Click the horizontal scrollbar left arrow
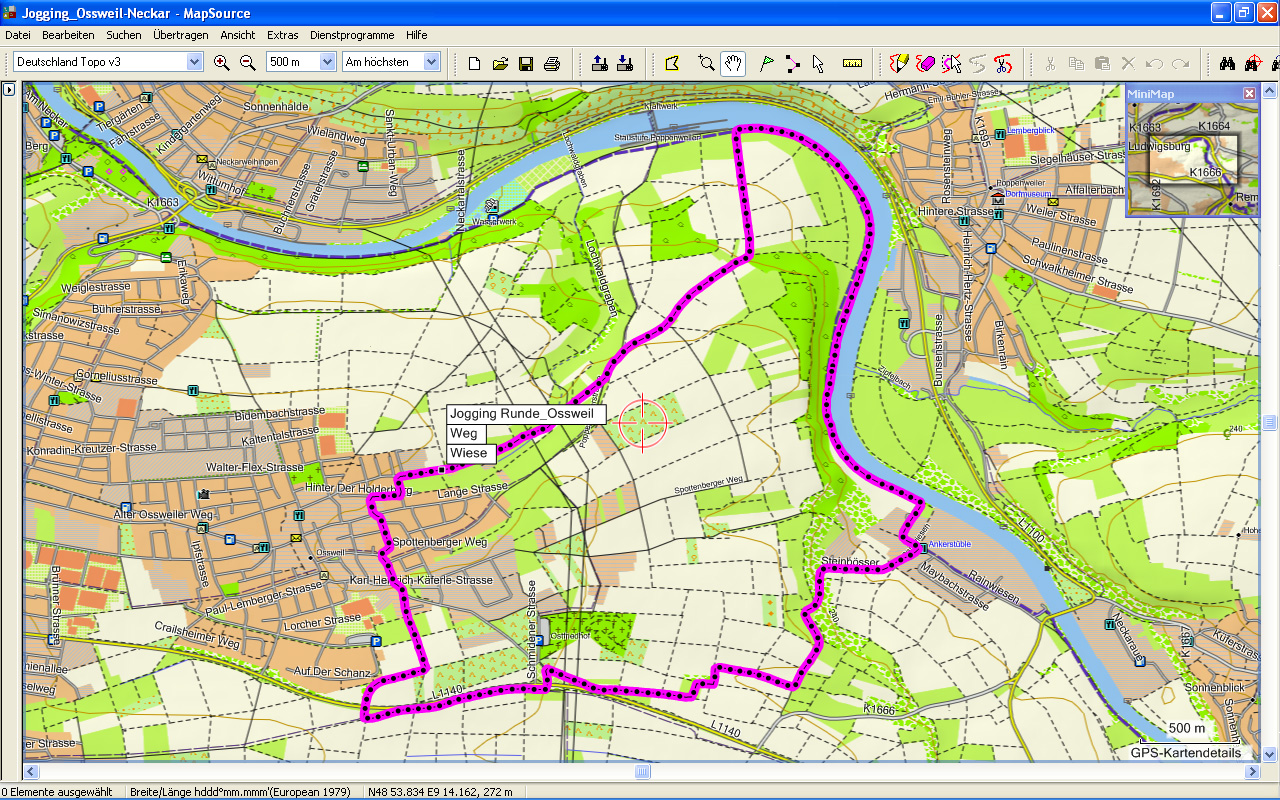This screenshot has width=1280, height=800. pos(31,772)
